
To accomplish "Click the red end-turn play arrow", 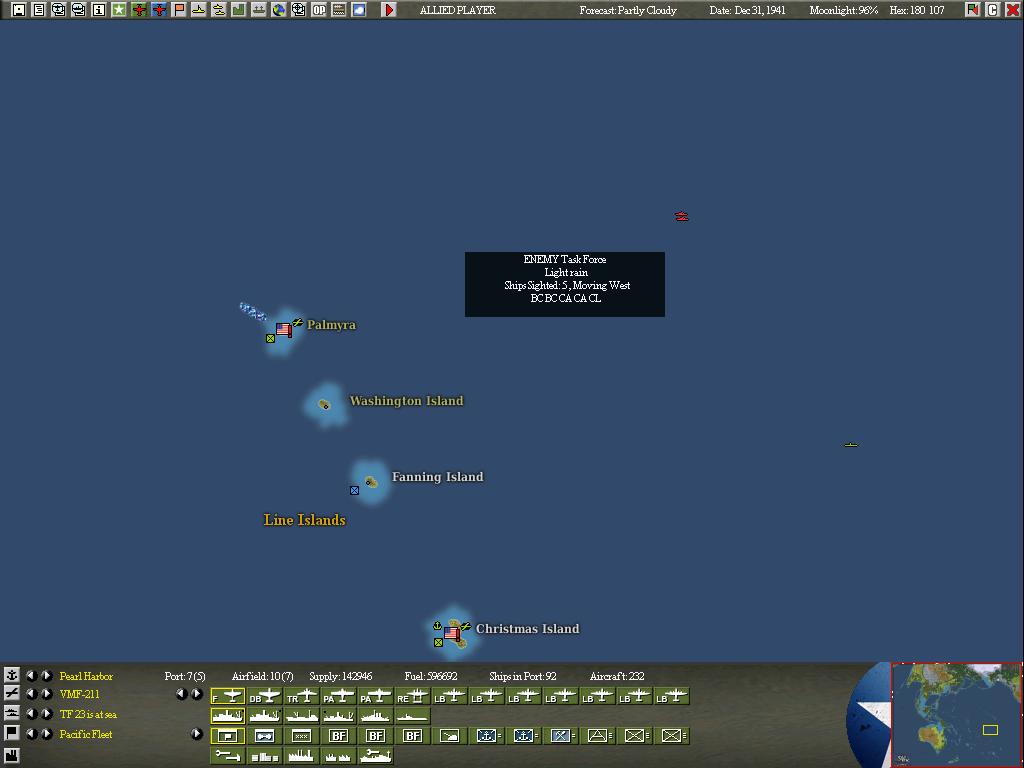I will click(389, 10).
